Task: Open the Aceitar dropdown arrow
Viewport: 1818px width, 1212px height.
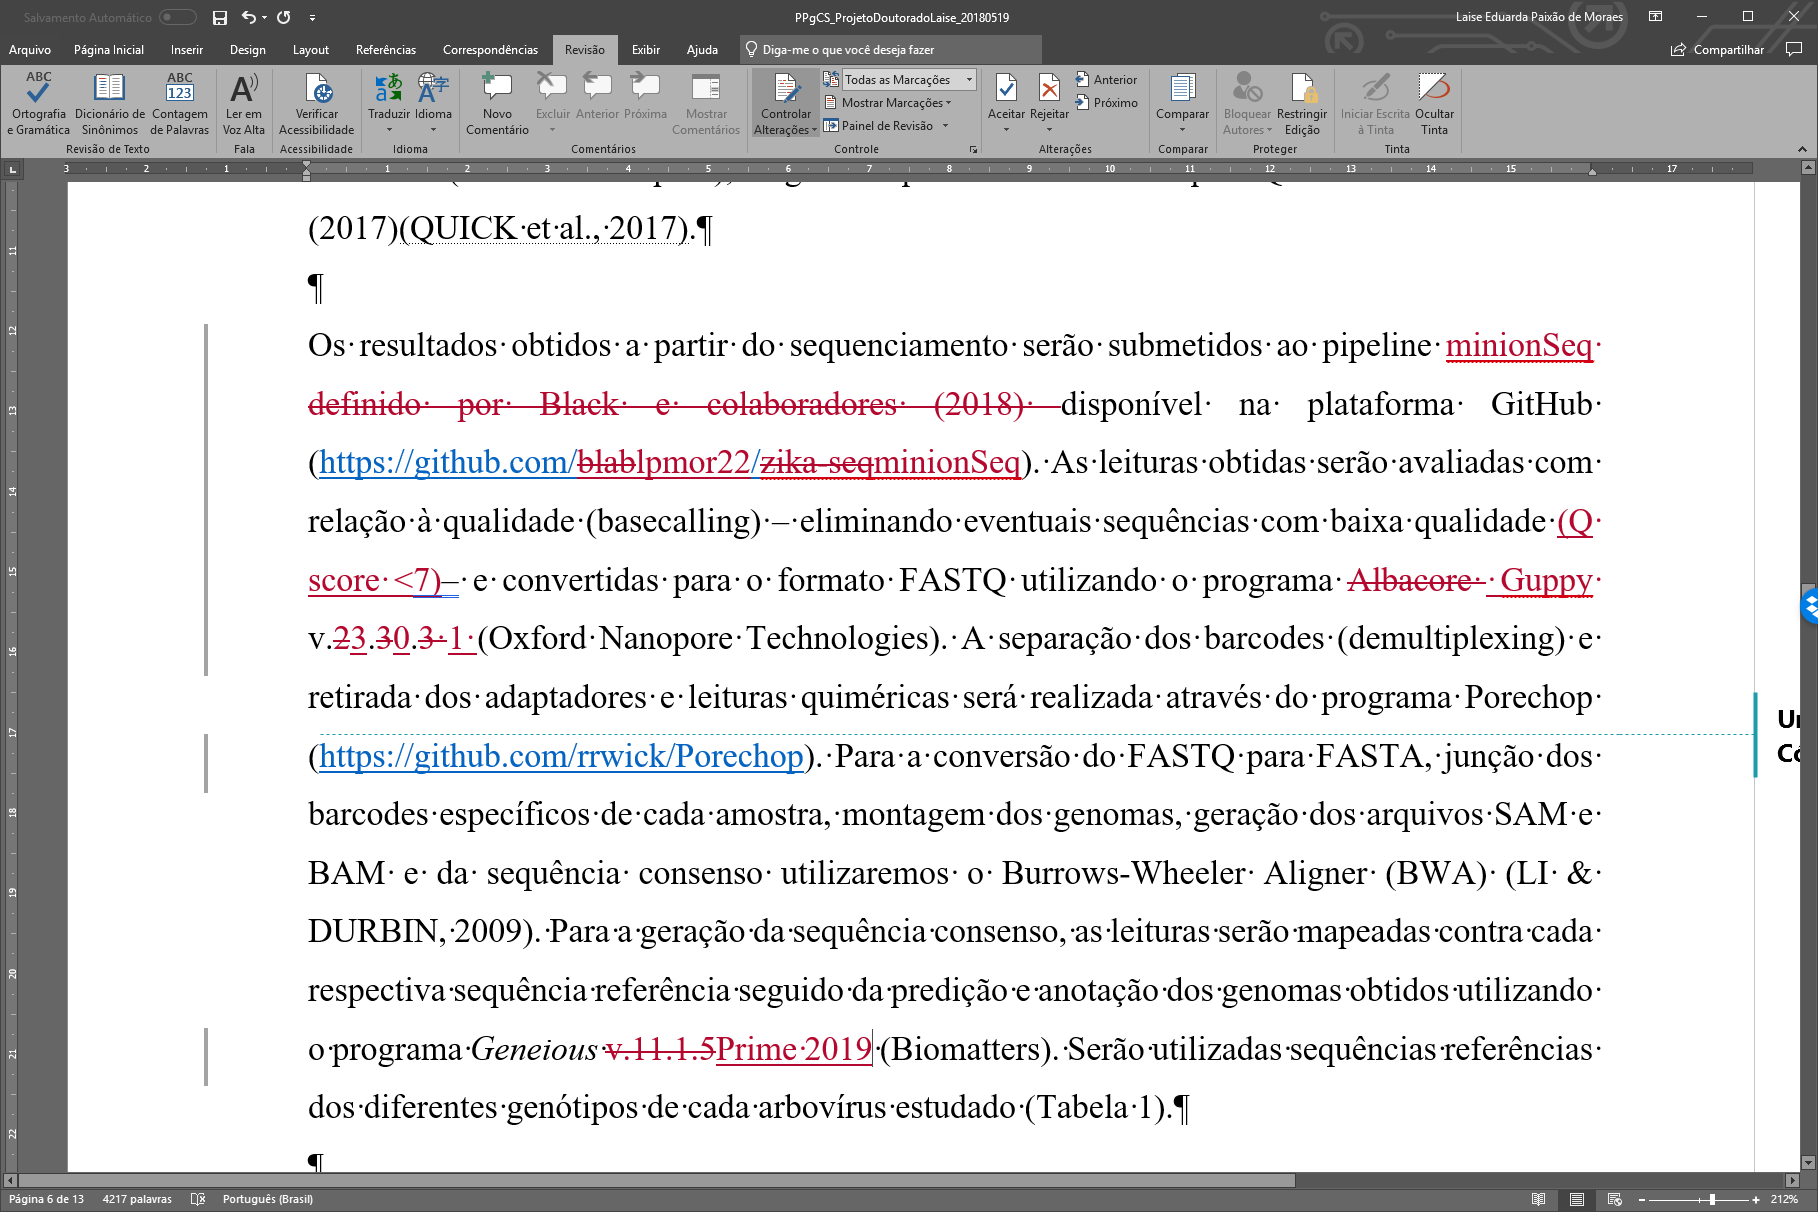Action: pyautogui.click(x=1006, y=130)
